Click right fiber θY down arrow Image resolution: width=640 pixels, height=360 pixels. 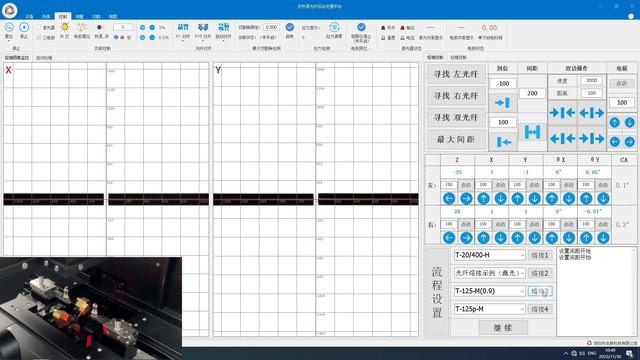(x=603, y=238)
